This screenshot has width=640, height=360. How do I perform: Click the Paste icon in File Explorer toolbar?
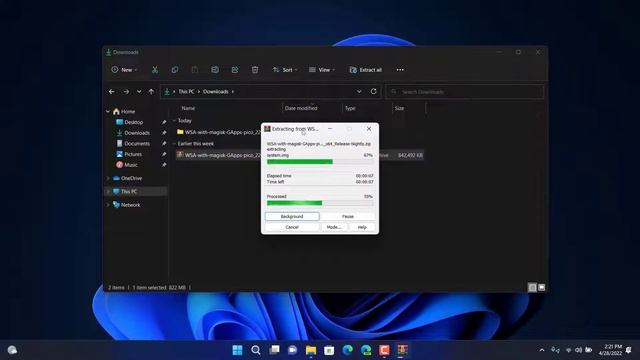pos(195,70)
